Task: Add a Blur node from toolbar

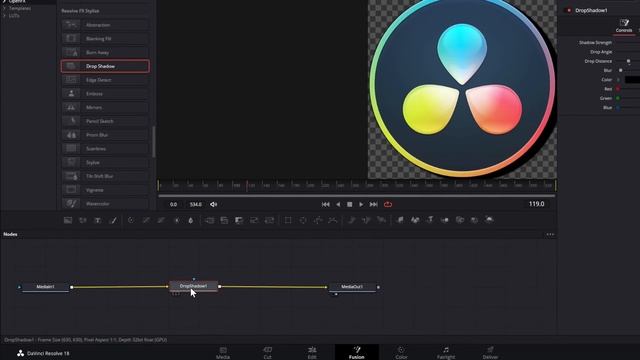Action: [191, 220]
